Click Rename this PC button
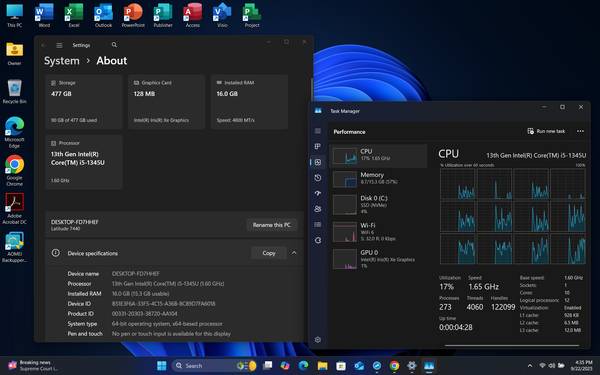This screenshot has height=375, width=600. [x=272, y=225]
